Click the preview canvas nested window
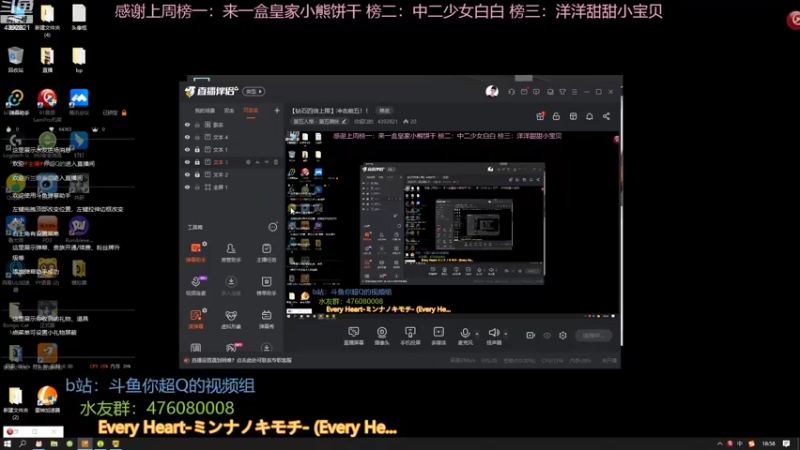The width and height of the screenshot is (800, 450). tap(453, 223)
